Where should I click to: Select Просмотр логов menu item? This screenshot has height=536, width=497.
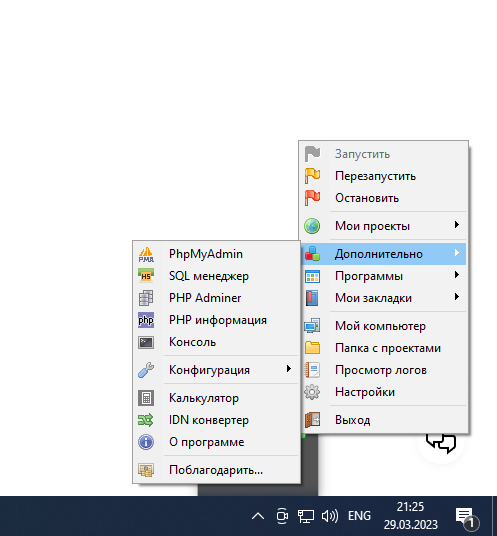[x=384, y=370]
